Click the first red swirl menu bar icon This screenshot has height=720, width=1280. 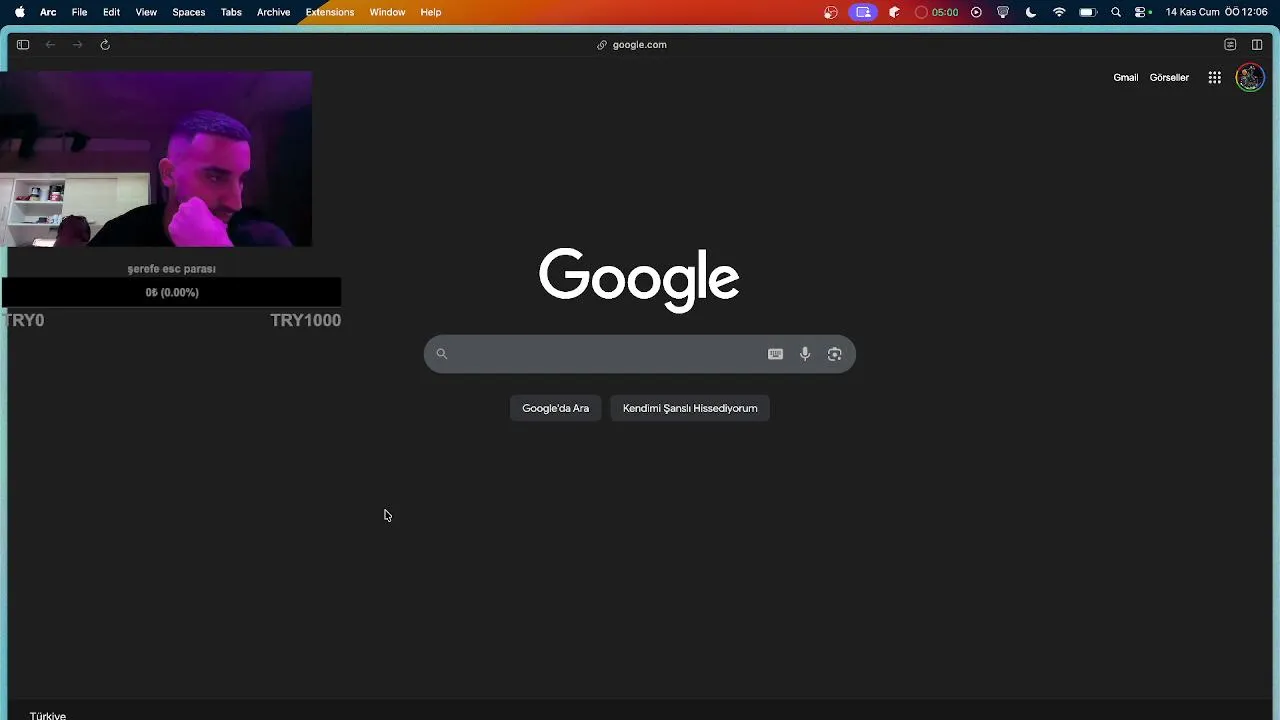(831, 12)
